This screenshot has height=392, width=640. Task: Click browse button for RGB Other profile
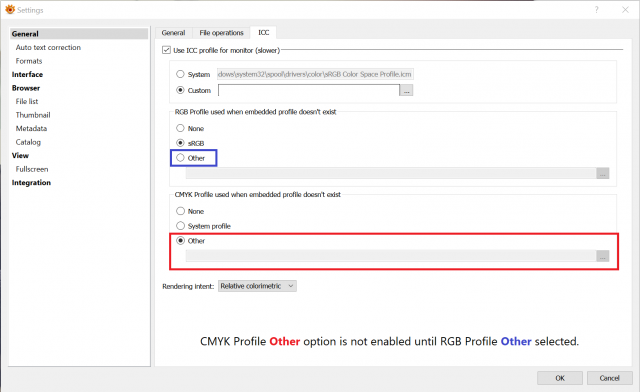602,173
